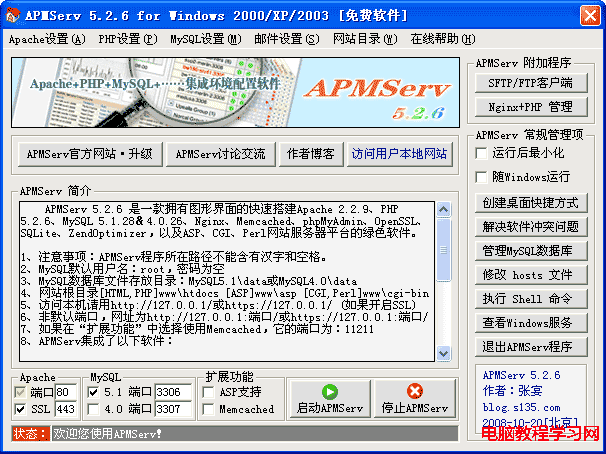Click the APMServ讨论交流 button
Image resolution: width=606 pixels, height=454 pixels.
(x=221, y=154)
